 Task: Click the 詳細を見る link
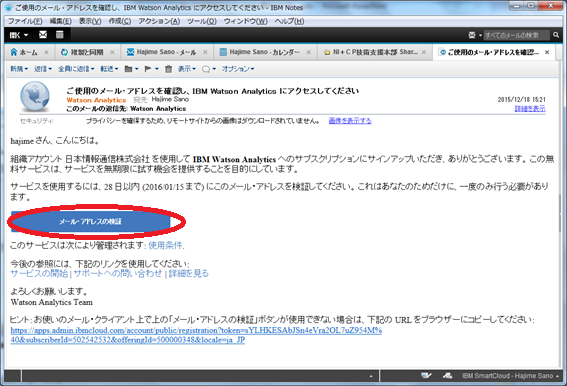[189, 273]
